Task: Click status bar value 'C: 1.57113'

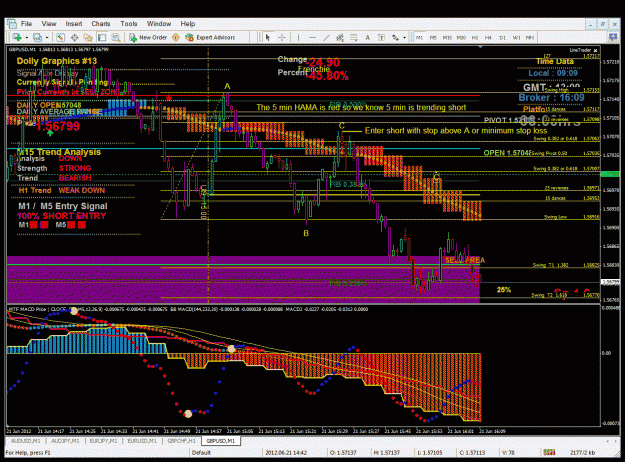Action: 472,452
